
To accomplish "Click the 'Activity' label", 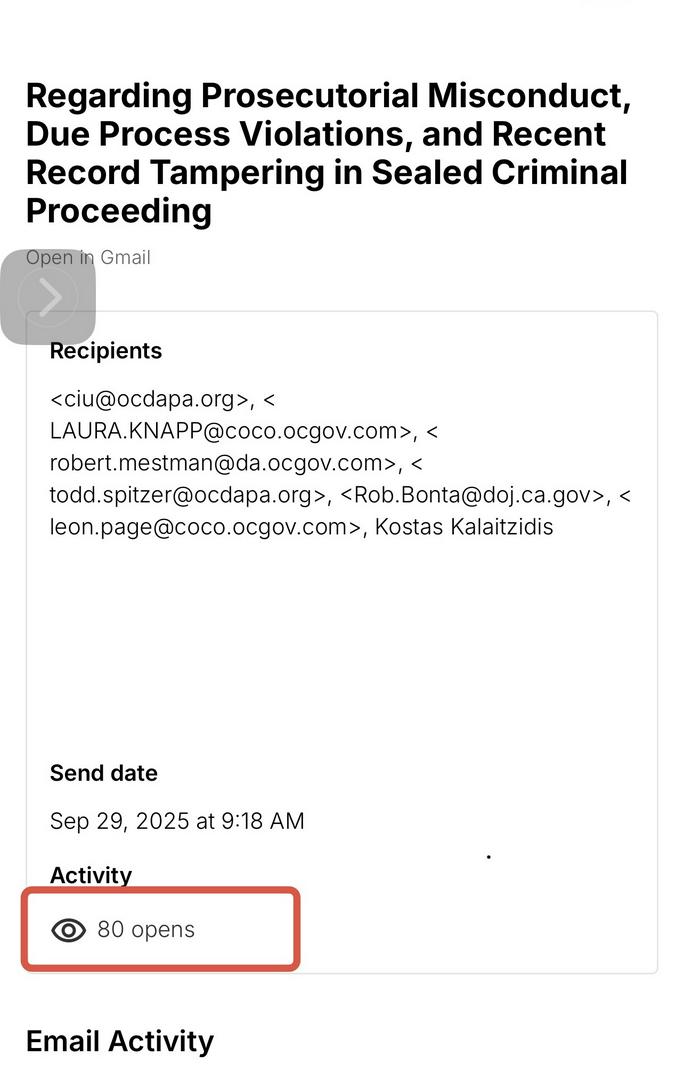I will [x=91, y=875].
